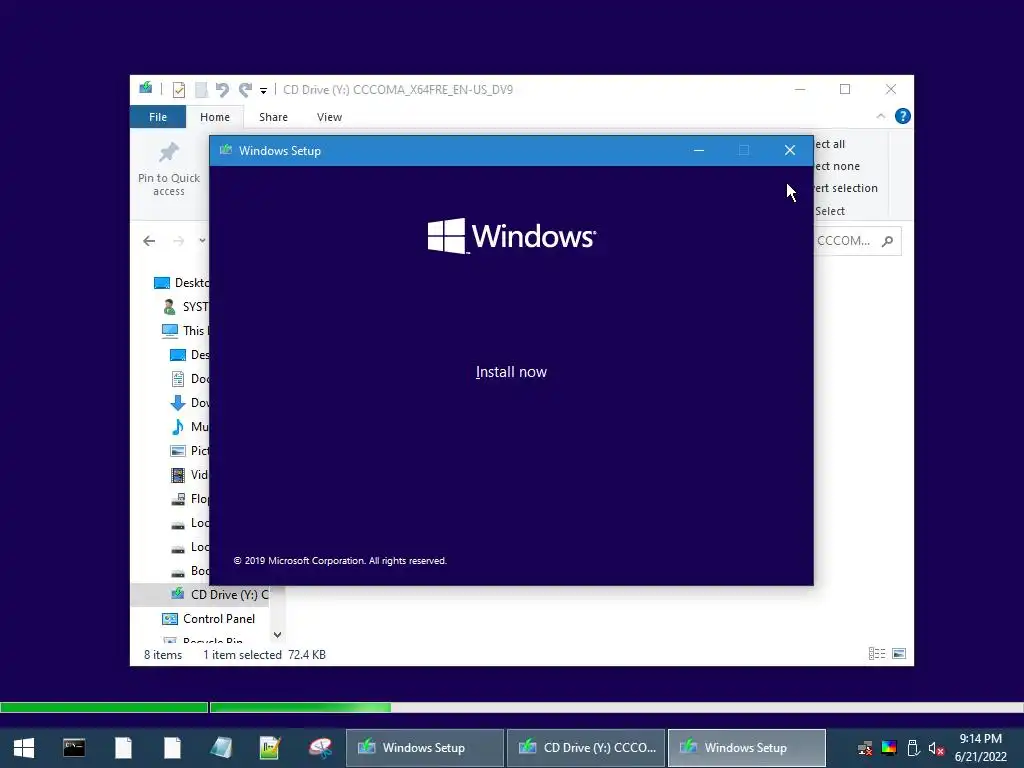
Task: Click Pin to Quick access button
Action: (x=168, y=170)
